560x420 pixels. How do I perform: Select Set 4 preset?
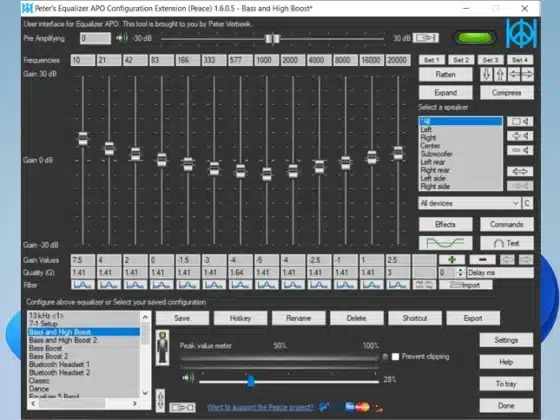520,60
